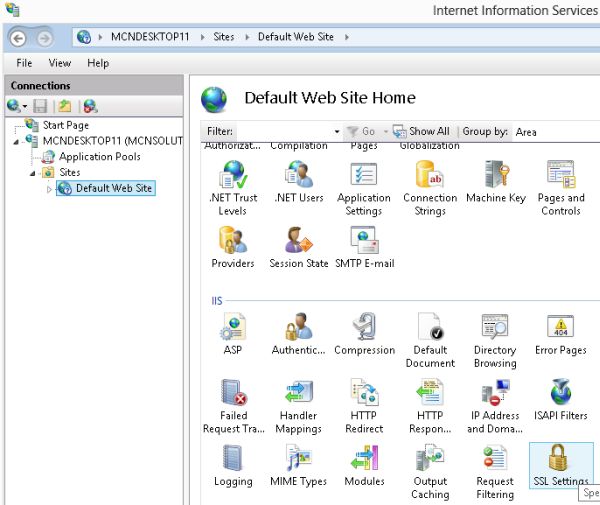Open the HTTP Redirect feature
The height and width of the screenshot is (505, 600).
pos(364,406)
